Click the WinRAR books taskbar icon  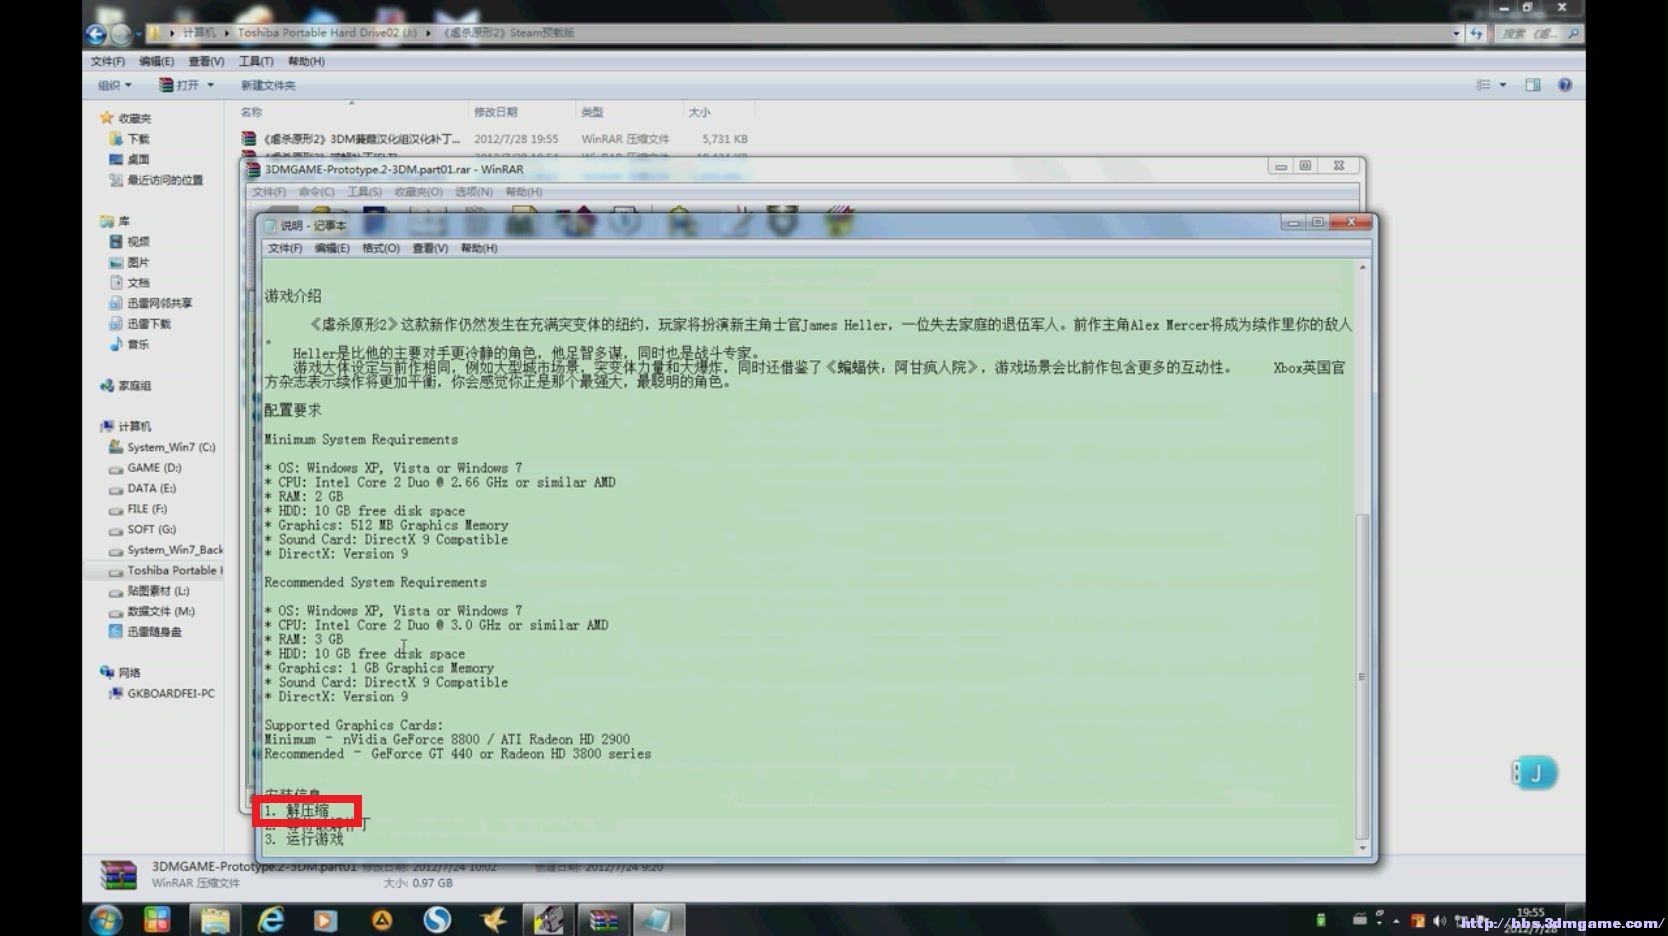tap(603, 920)
